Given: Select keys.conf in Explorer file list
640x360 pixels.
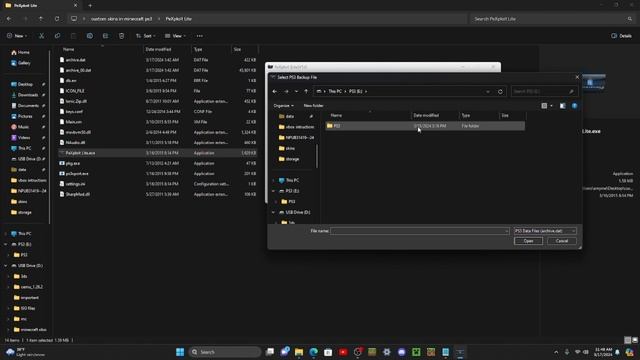Looking at the screenshot, I should 158,111.
